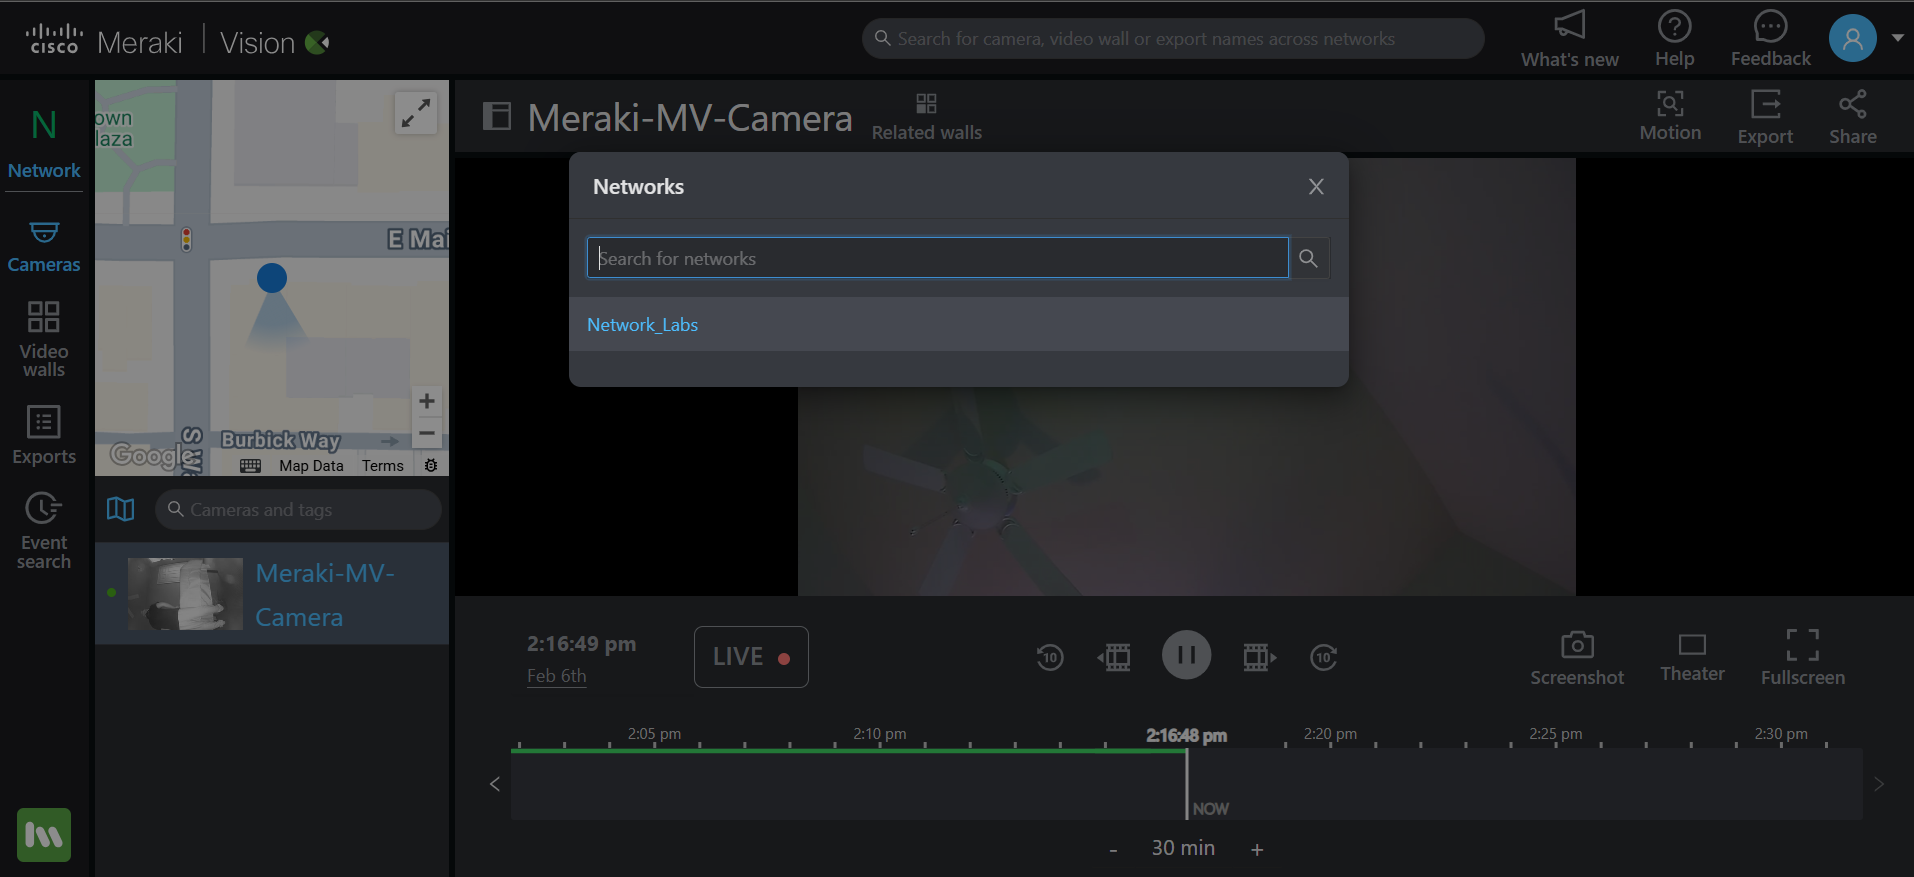Open Motion search tool
Viewport: 1914px width, 877px height.
(x=1670, y=116)
